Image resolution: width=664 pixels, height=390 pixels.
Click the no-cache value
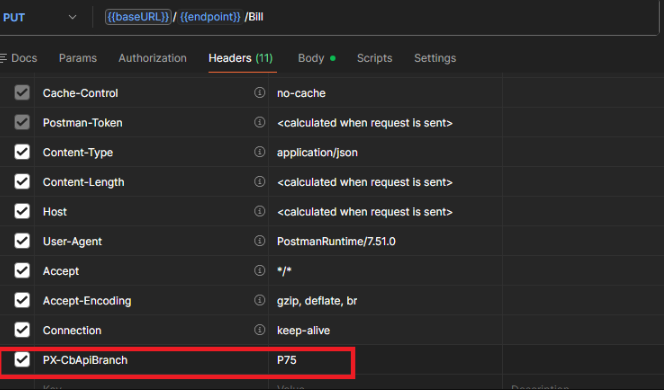301,93
